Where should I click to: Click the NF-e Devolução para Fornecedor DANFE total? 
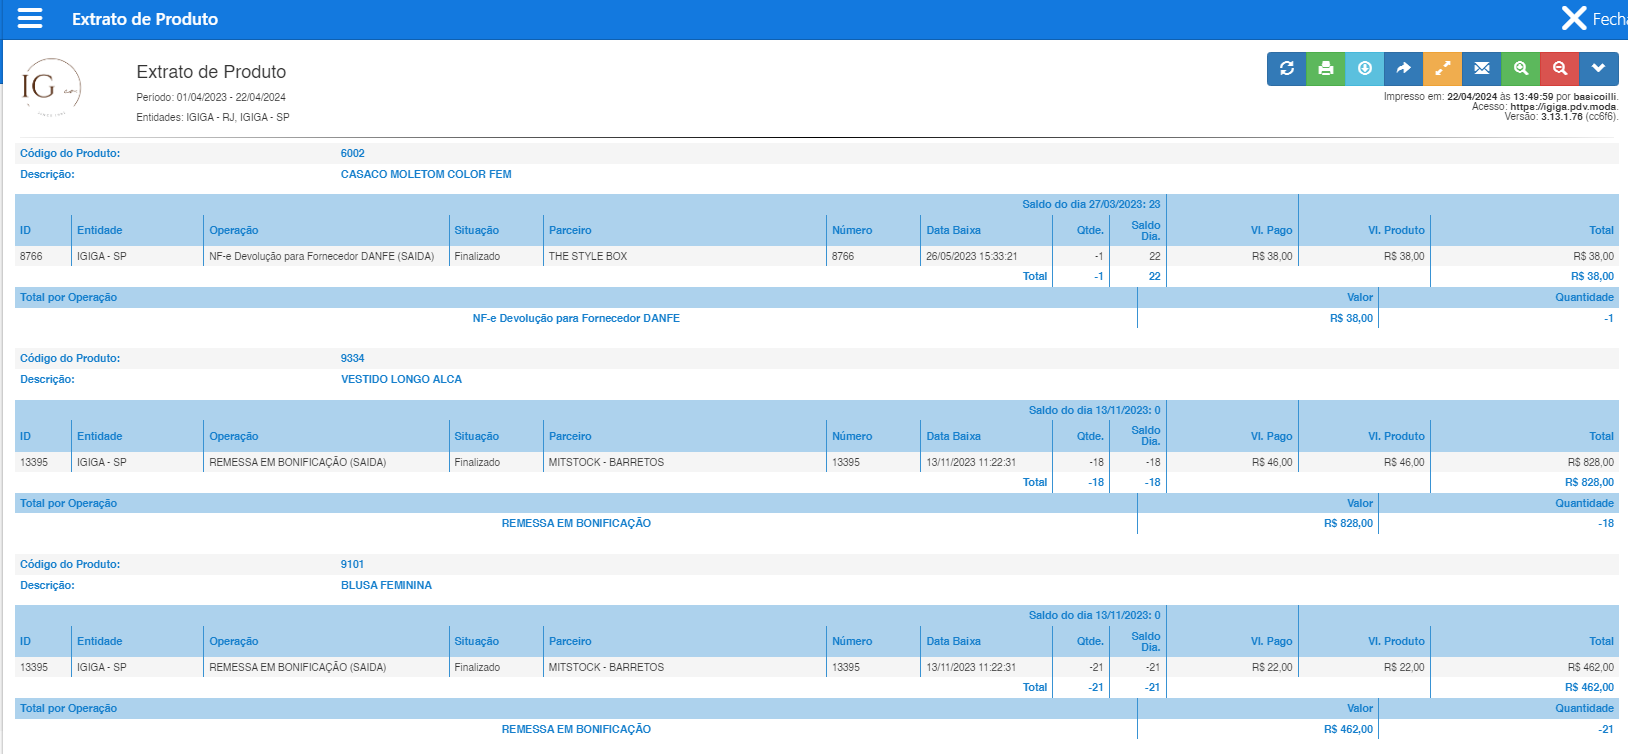(x=576, y=319)
